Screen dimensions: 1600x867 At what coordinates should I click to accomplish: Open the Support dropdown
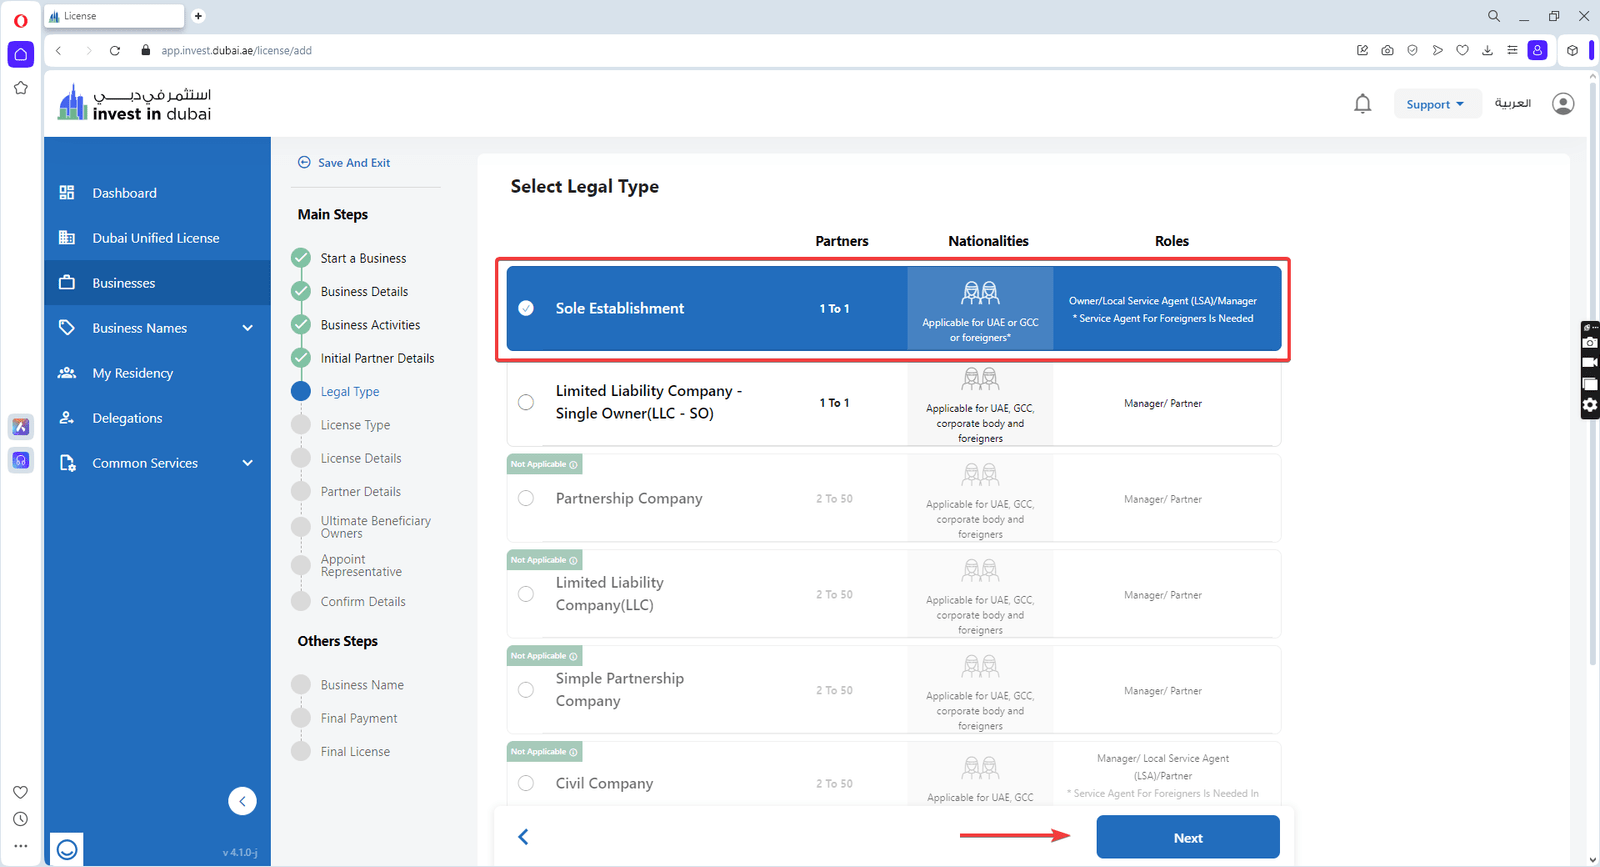pos(1437,104)
